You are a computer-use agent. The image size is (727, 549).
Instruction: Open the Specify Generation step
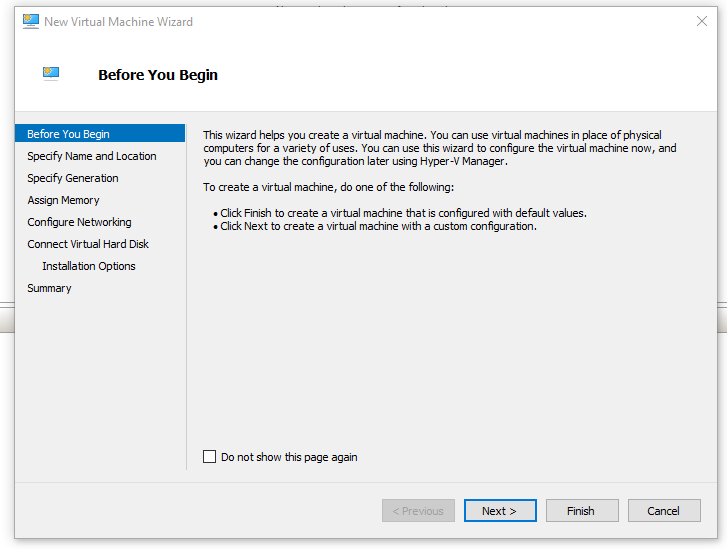[x=73, y=178]
